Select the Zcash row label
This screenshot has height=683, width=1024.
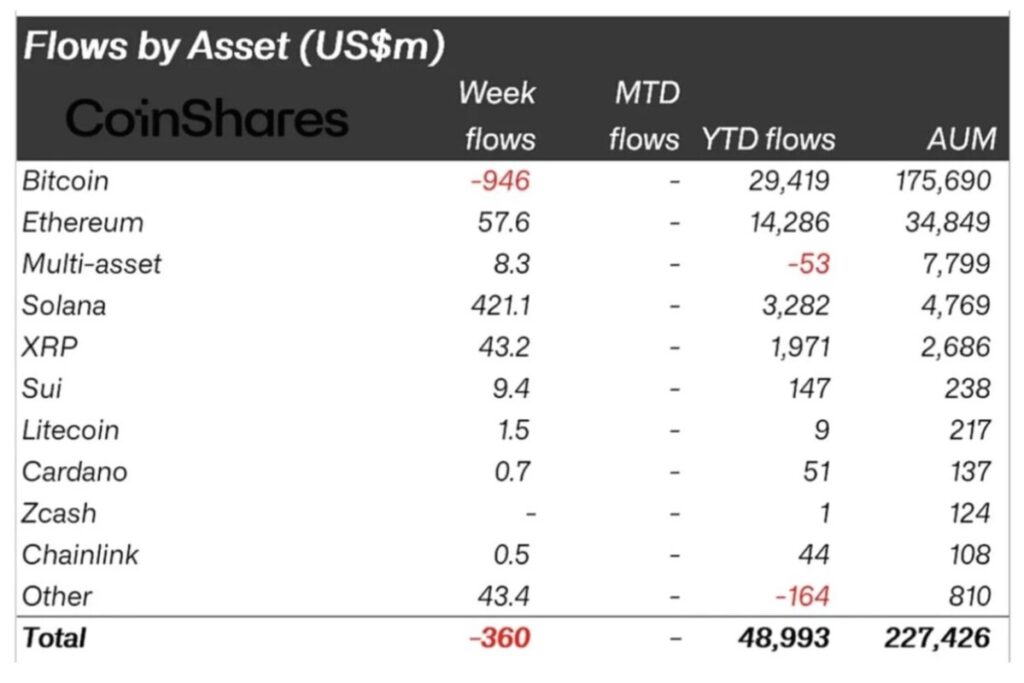(60, 513)
